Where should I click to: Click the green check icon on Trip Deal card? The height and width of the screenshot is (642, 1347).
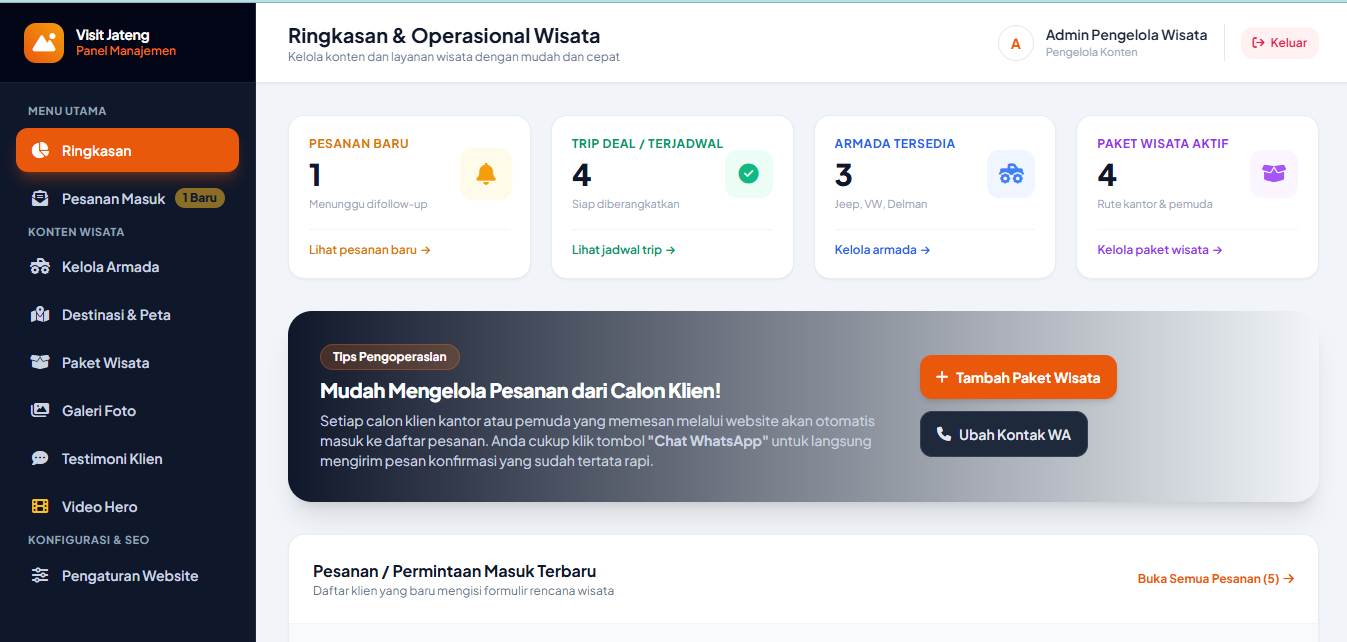coord(748,174)
